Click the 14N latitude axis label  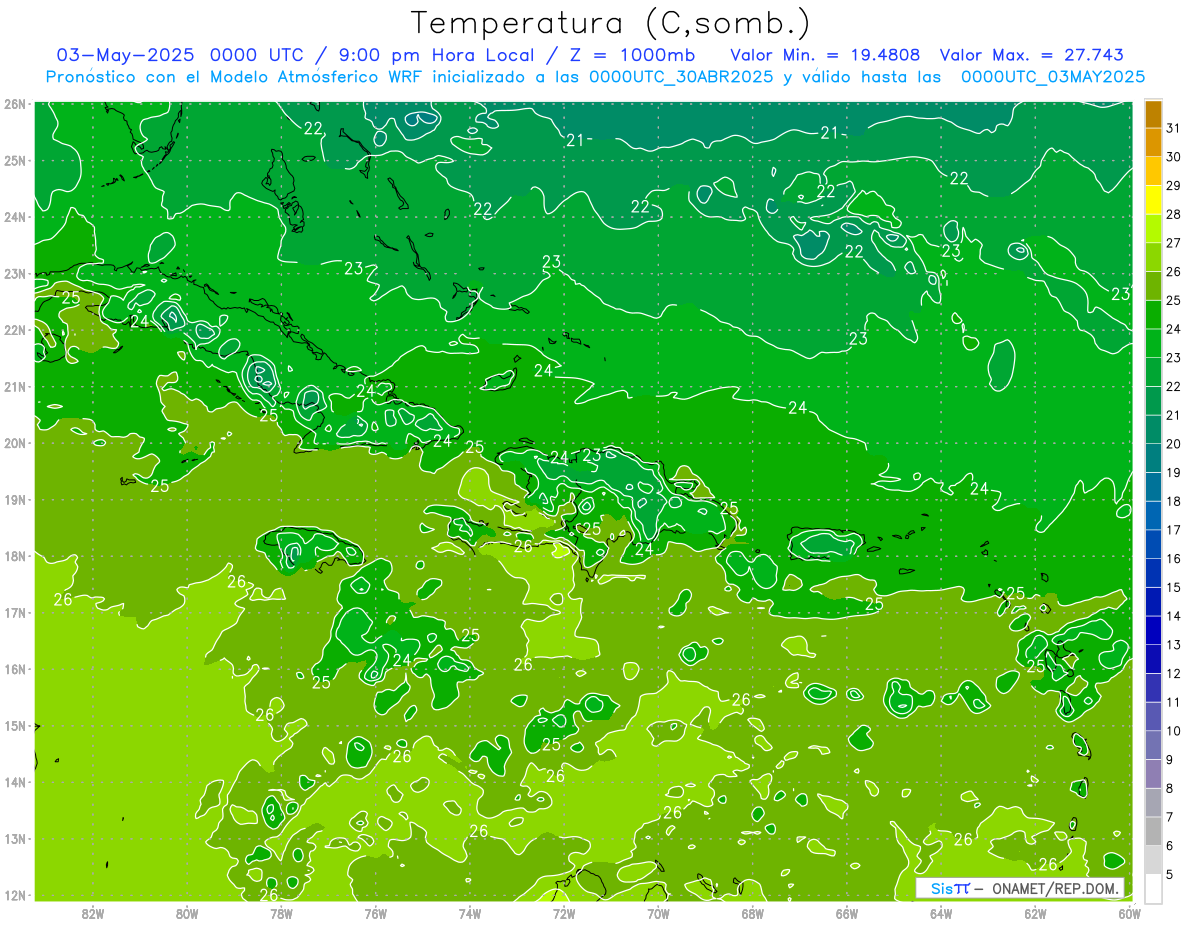pyautogui.click(x=15, y=782)
